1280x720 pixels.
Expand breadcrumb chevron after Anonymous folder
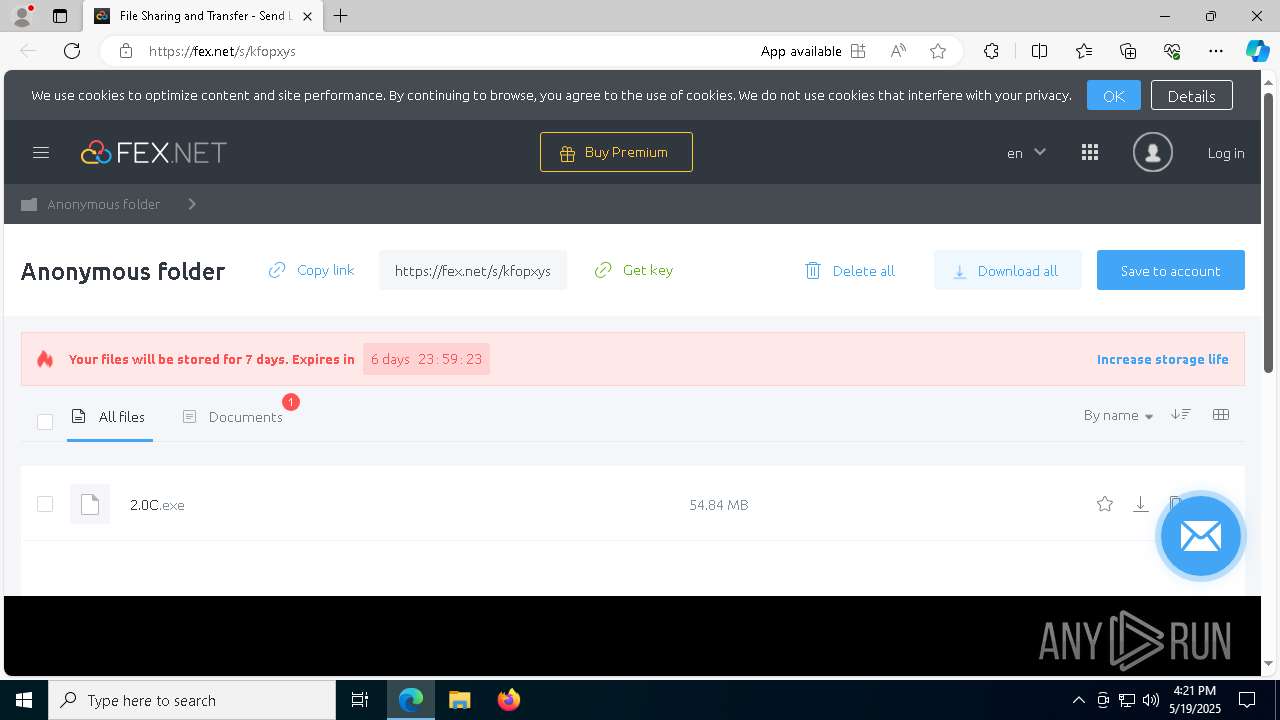coord(192,204)
